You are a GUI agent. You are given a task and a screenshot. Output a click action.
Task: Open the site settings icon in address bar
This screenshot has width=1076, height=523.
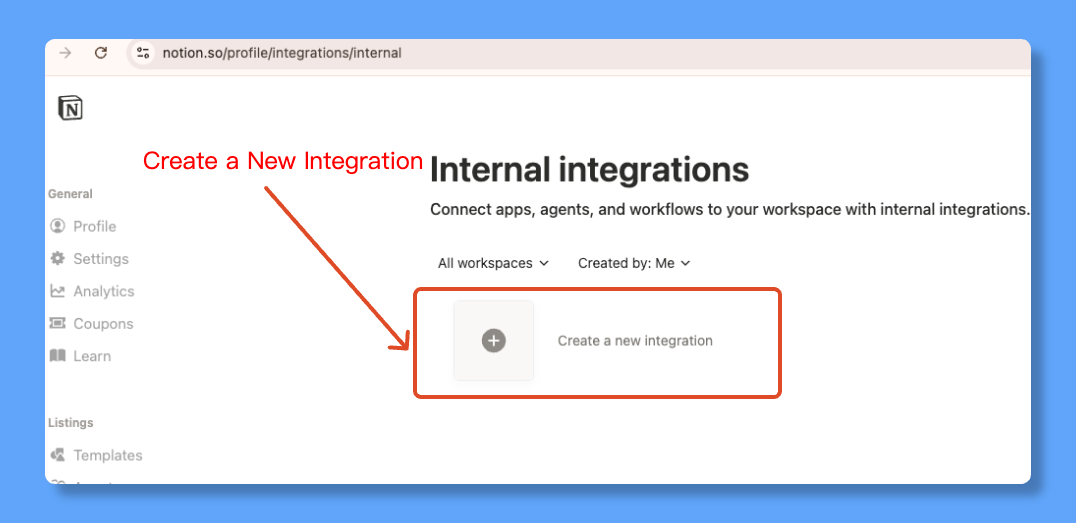(143, 53)
